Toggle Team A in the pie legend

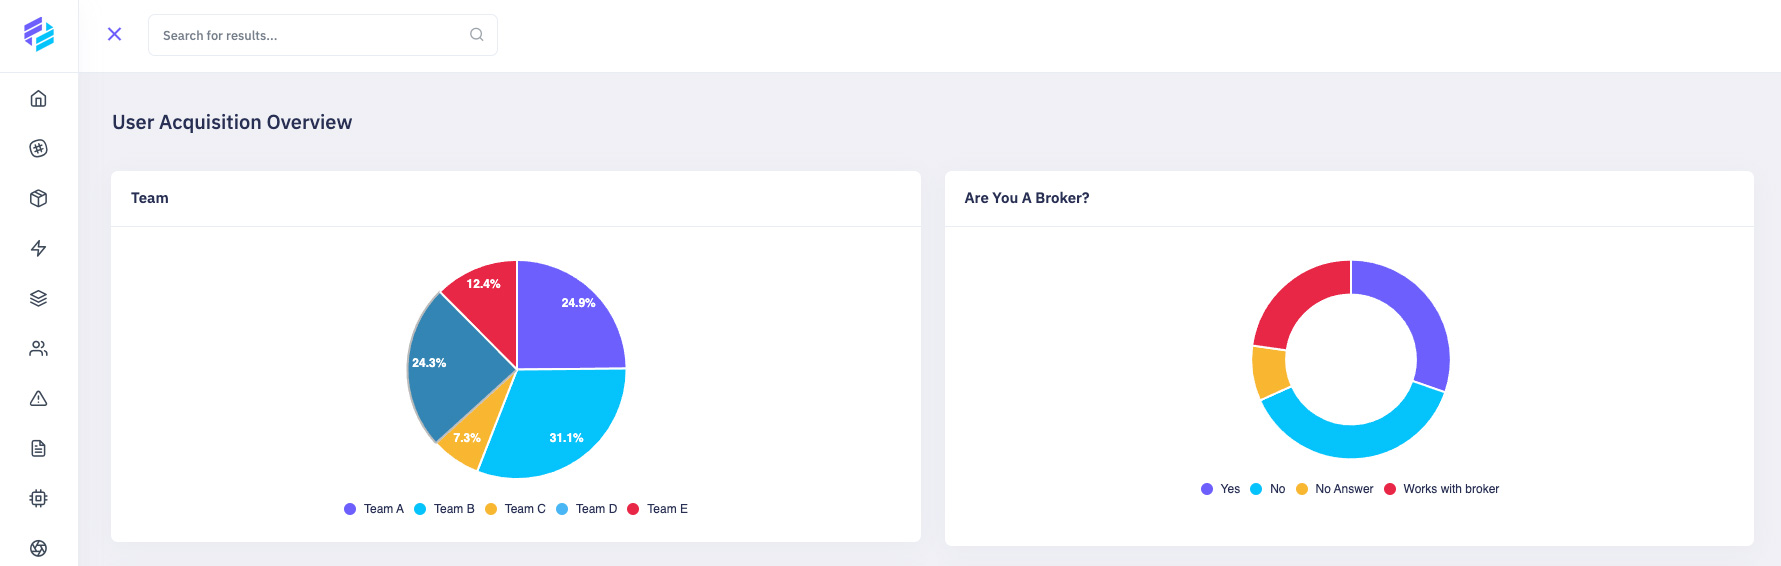(374, 509)
